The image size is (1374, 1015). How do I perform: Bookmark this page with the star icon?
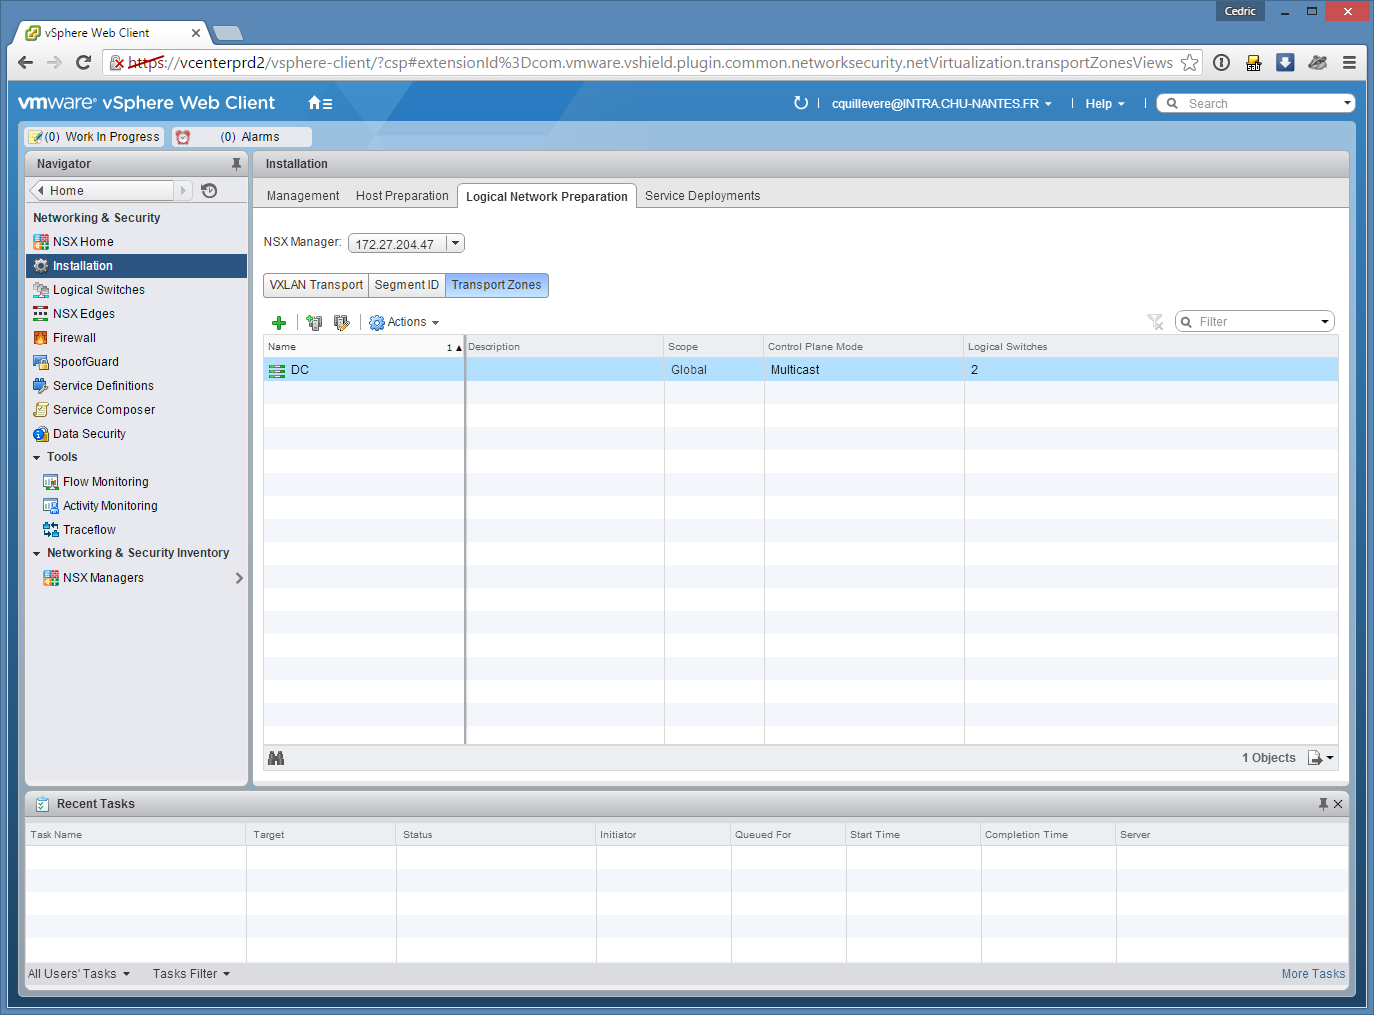[1189, 63]
